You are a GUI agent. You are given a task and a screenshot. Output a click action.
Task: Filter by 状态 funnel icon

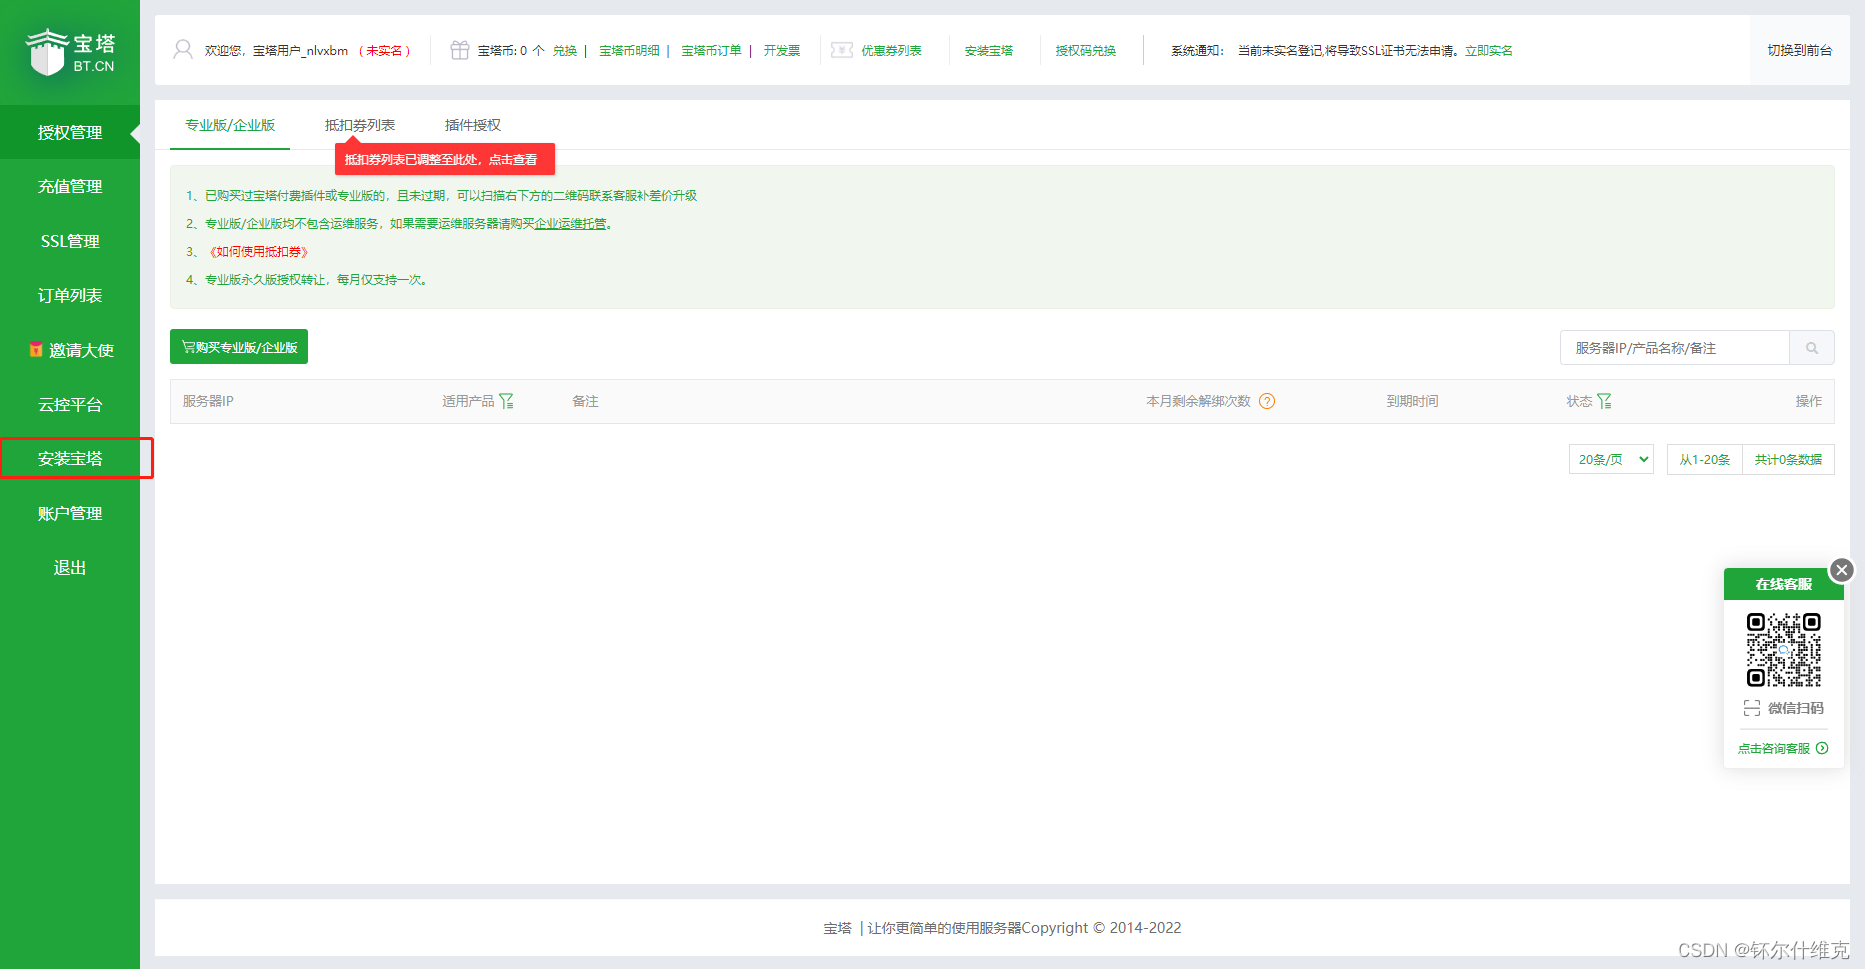click(x=1604, y=401)
